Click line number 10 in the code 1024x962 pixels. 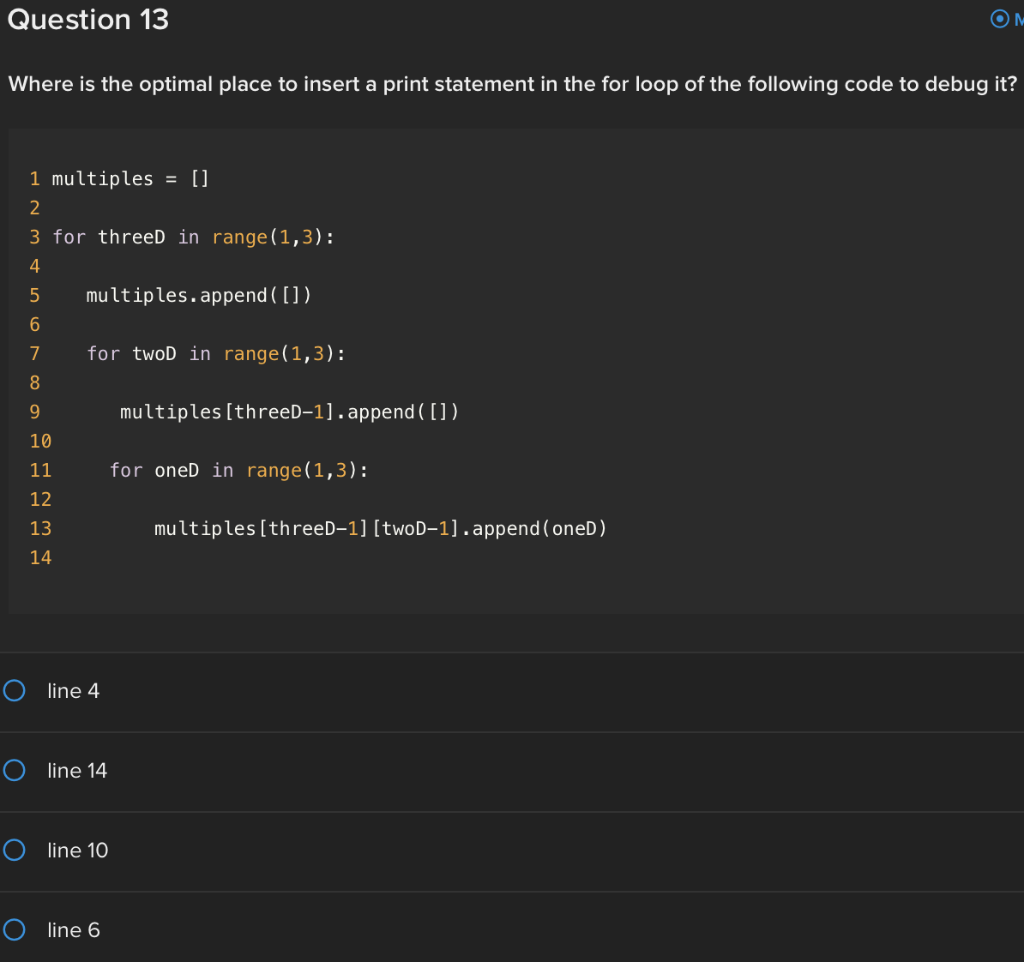click(x=40, y=441)
